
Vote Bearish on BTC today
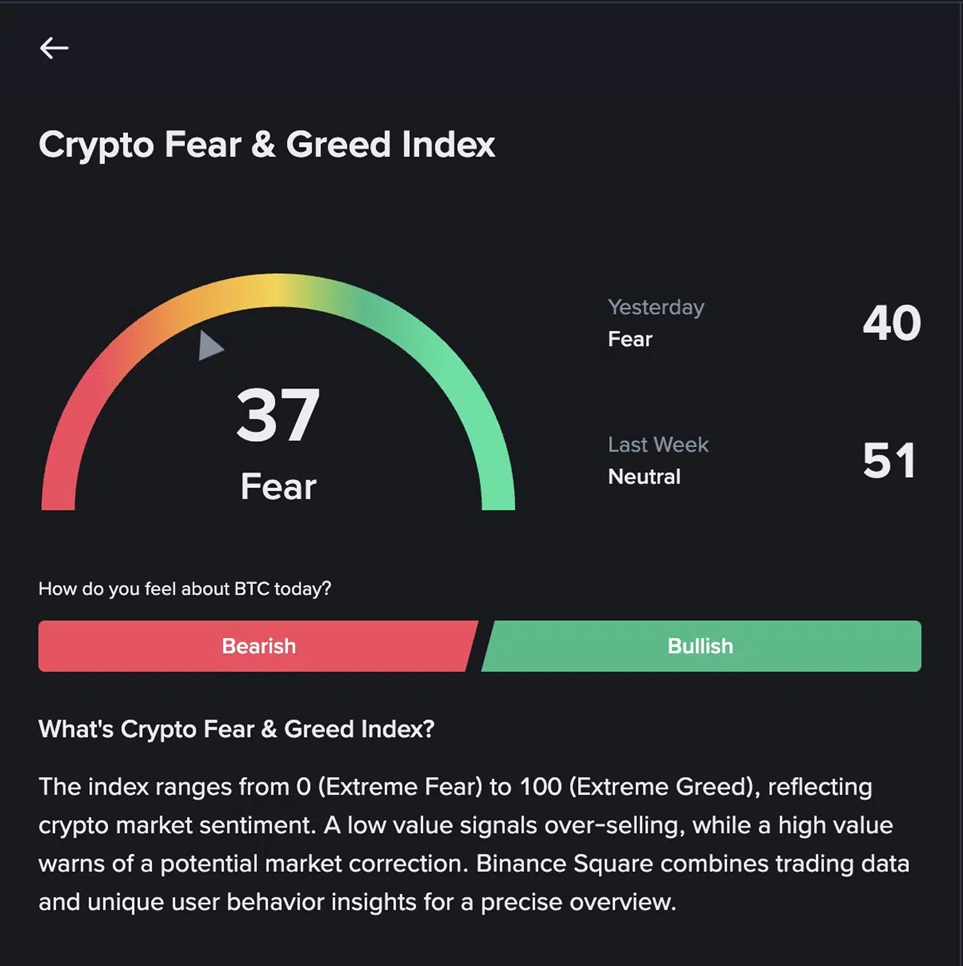point(258,646)
